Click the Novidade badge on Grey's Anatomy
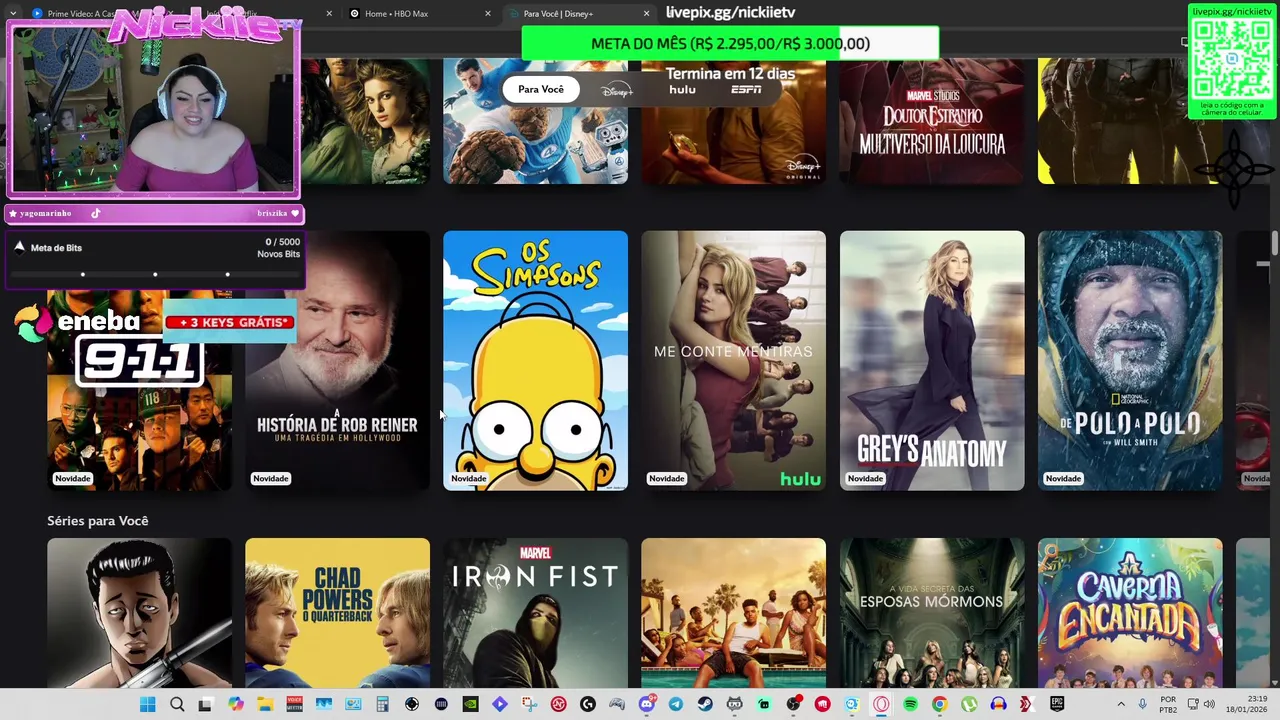Image resolution: width=1280 pixels, height=720 pixels. coord(865,478)
